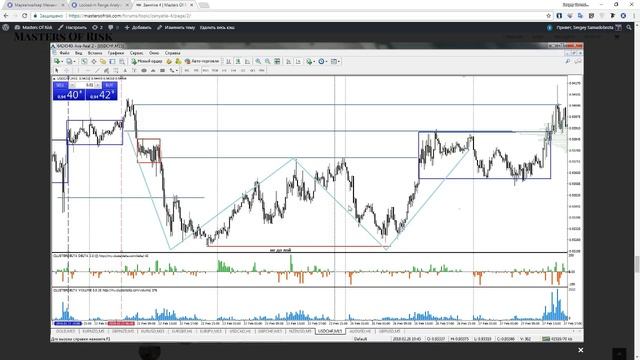Switch chart to line chart mode
The image size is (640, 360).
point(247,61)
